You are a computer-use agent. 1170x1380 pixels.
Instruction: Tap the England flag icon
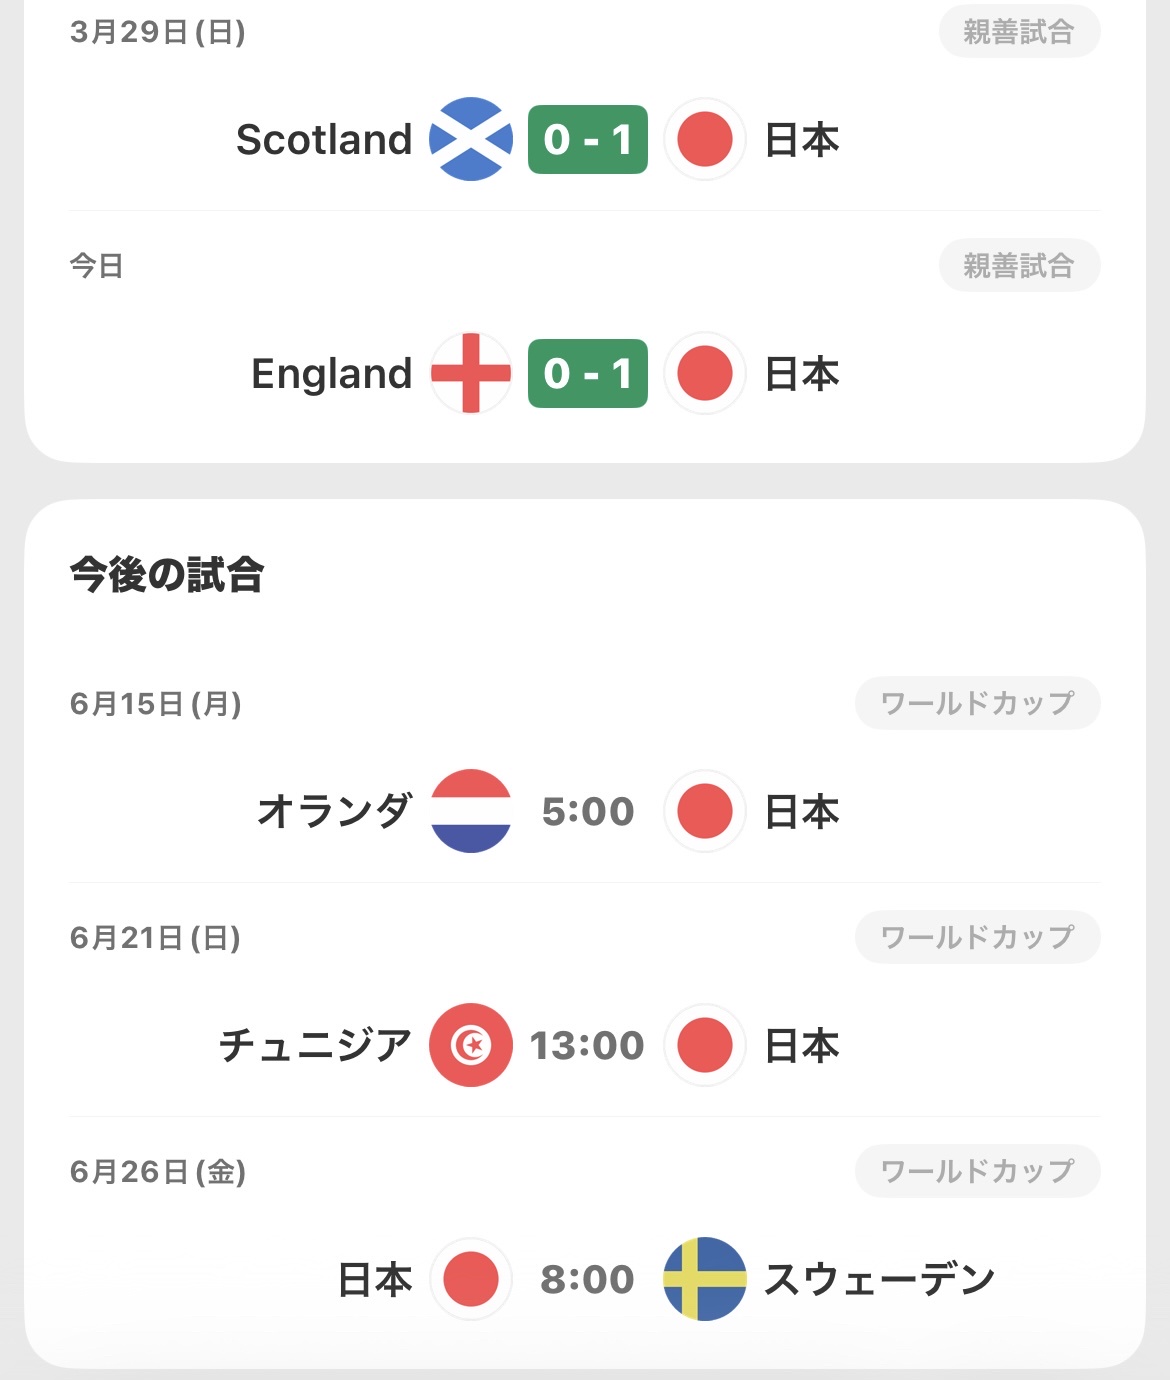tap(471, 373)
